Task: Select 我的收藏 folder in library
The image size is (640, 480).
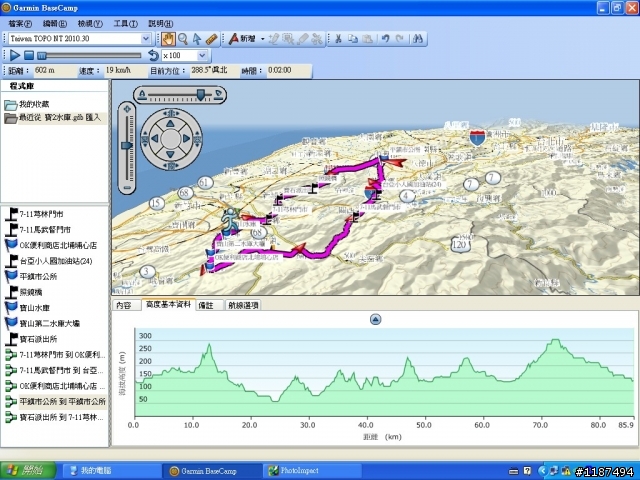Action: point(34,104)
